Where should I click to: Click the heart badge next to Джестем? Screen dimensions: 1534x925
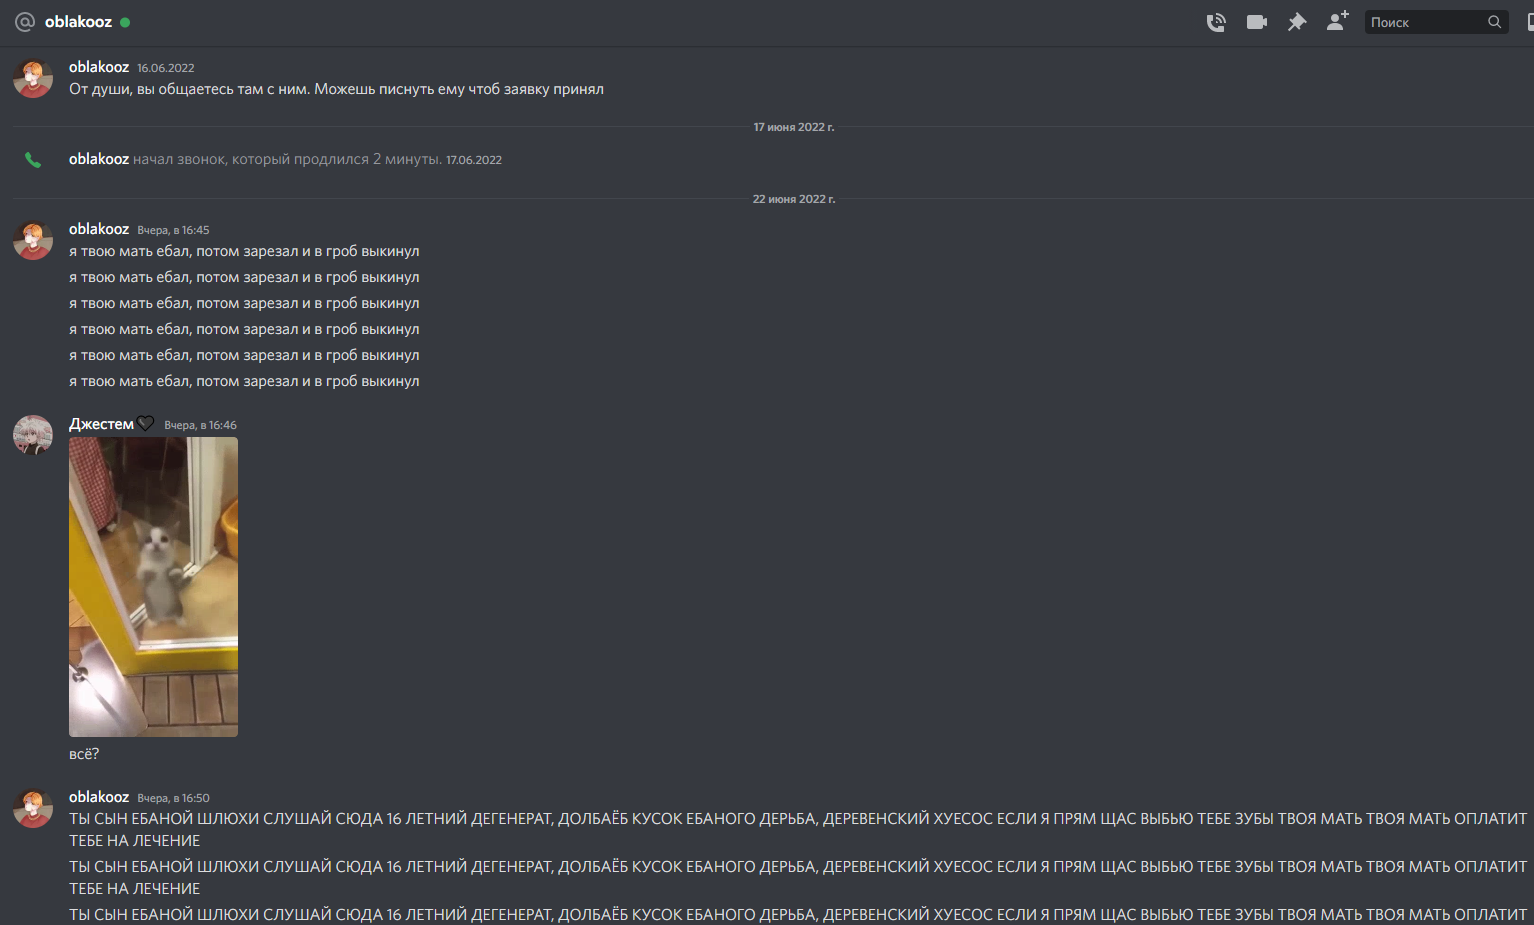[x=146, y=424]
